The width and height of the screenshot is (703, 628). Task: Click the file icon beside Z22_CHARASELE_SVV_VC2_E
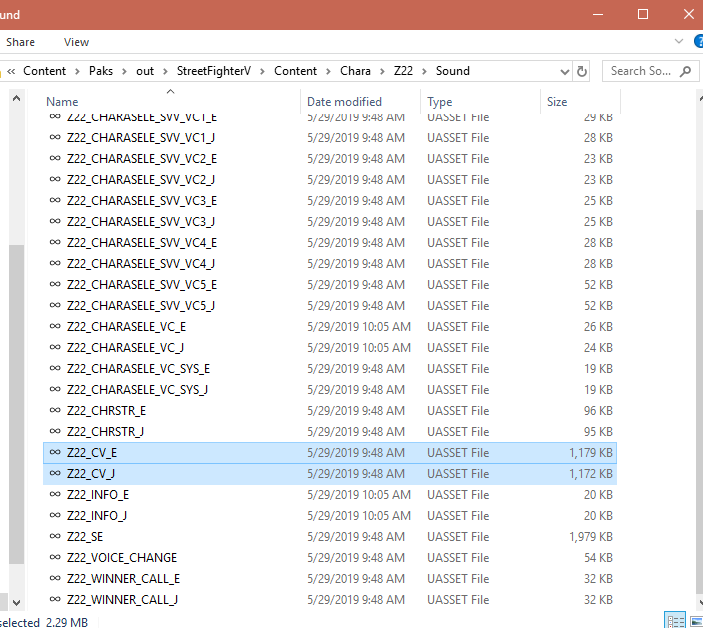click(55, 158)
